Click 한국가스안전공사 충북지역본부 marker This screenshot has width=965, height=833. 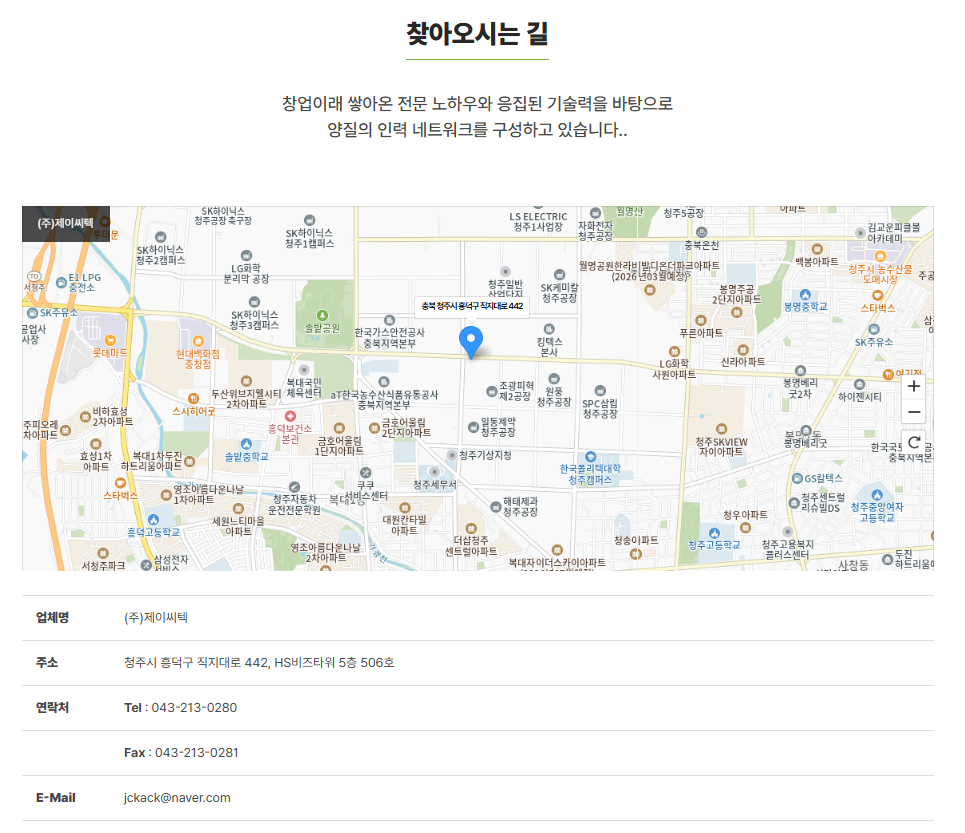[390, 320]
